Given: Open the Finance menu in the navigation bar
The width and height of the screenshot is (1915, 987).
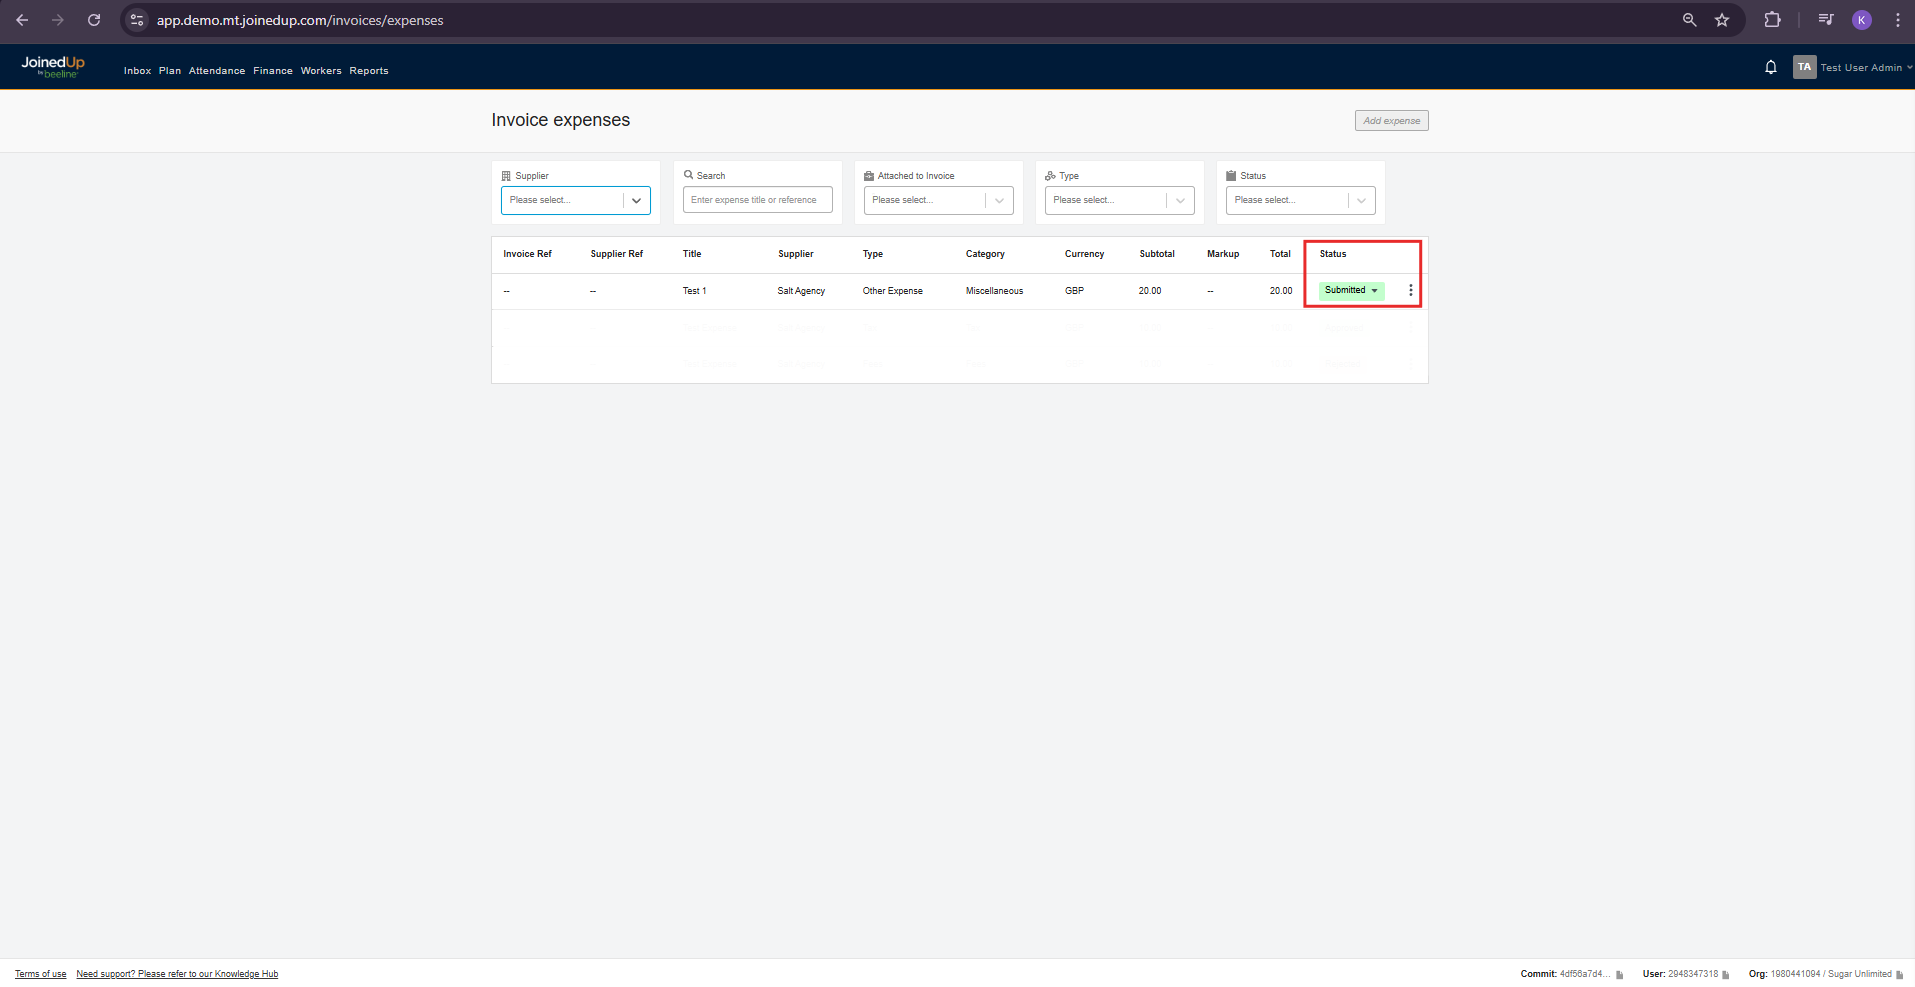Looking at the screenshot, I should pyautogui.click(x=272, y=70).
